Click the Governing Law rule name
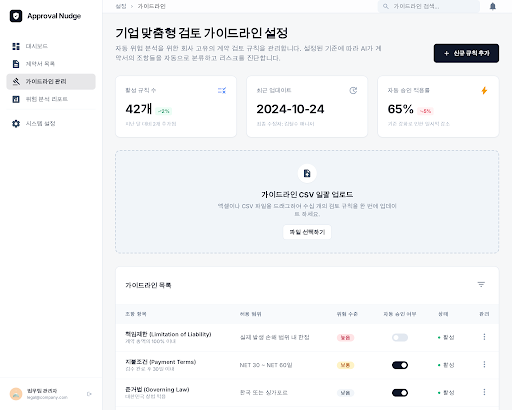512x410 pixels. click(x=157, y=389)
